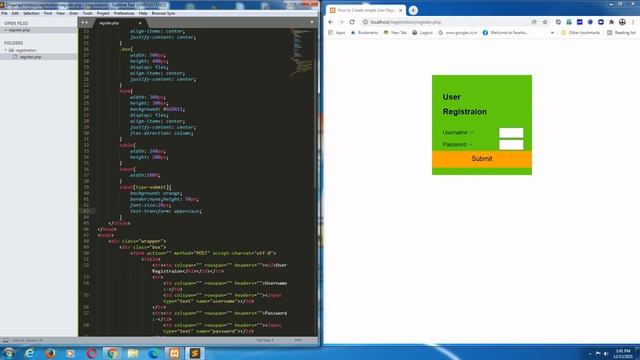
Task: Change PHP syntax in status bar
Action: coord(298,340)
